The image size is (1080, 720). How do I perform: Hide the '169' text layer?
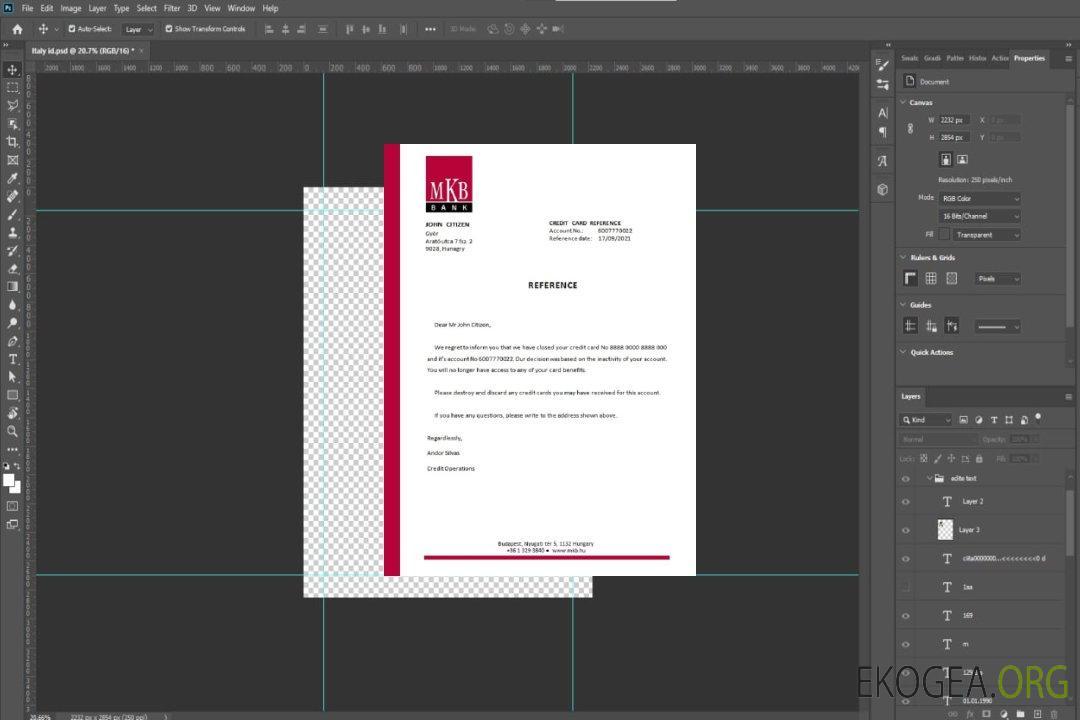click(x=906, y=616)
